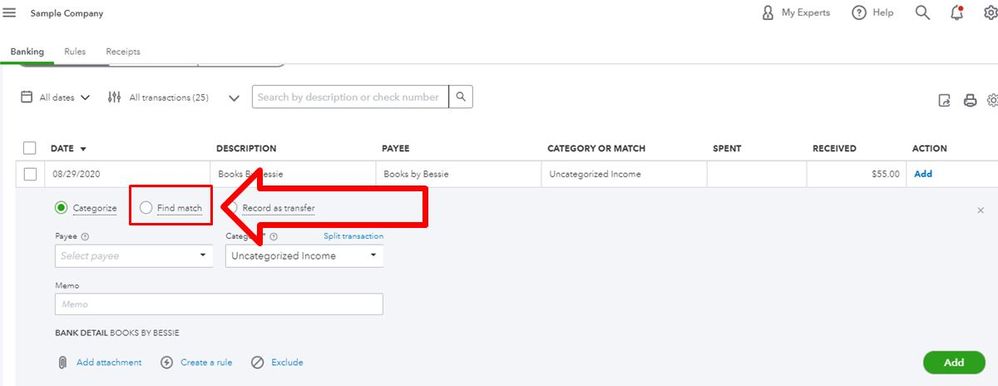Open the All dates filter

(56, 97)
